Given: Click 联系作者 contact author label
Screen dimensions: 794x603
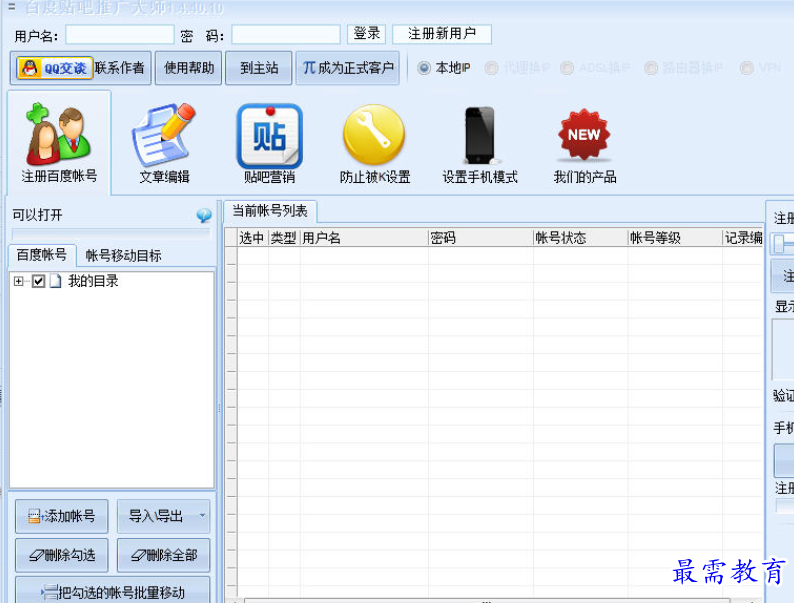Looking at the screenshot, I should coord(120,68).
